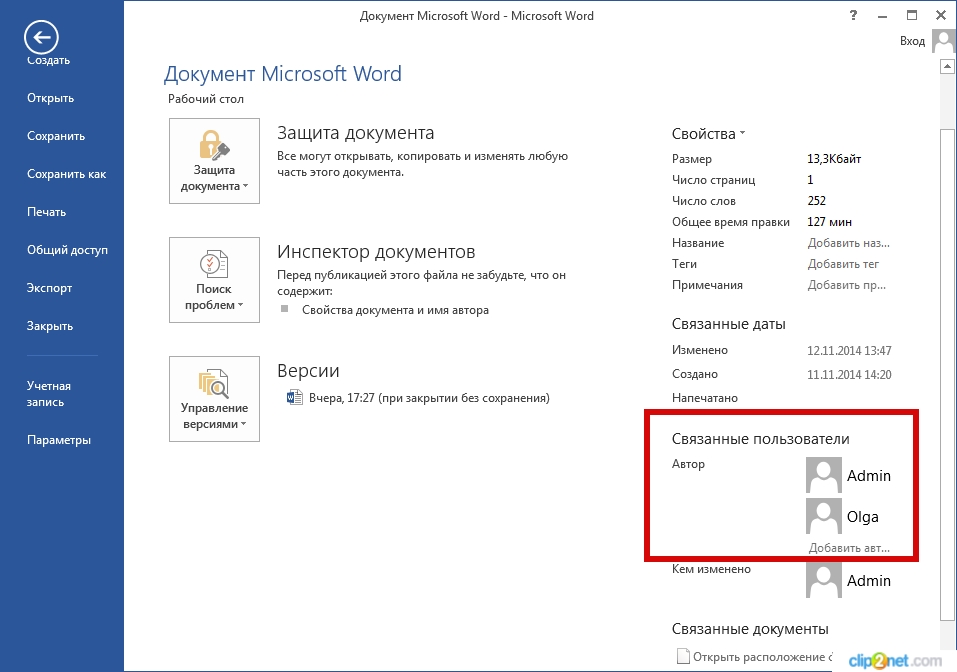Image resolution: width=957 pixels, height=672 pixels.
Task: Click the Связанные документы heading
Action: coord(750,629)
